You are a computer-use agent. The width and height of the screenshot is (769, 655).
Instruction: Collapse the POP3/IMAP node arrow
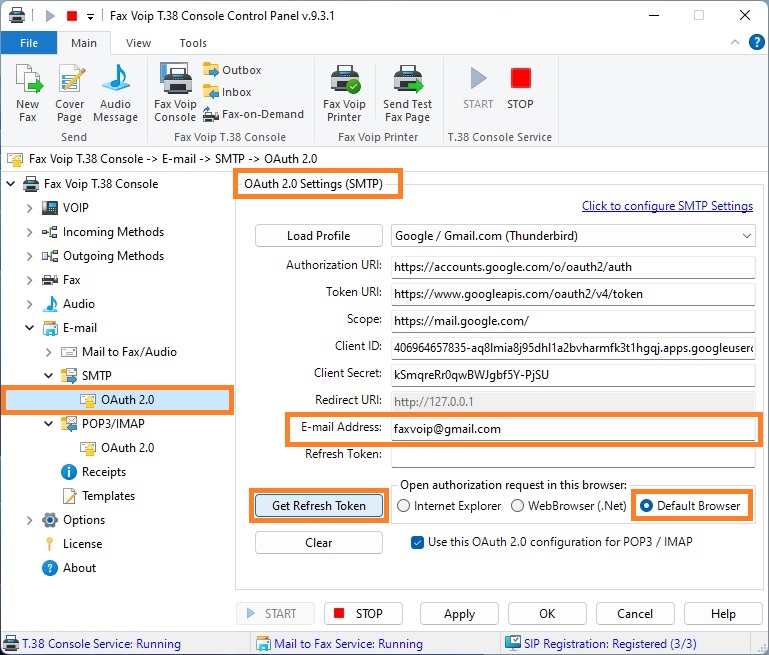(x=48, y=424)
